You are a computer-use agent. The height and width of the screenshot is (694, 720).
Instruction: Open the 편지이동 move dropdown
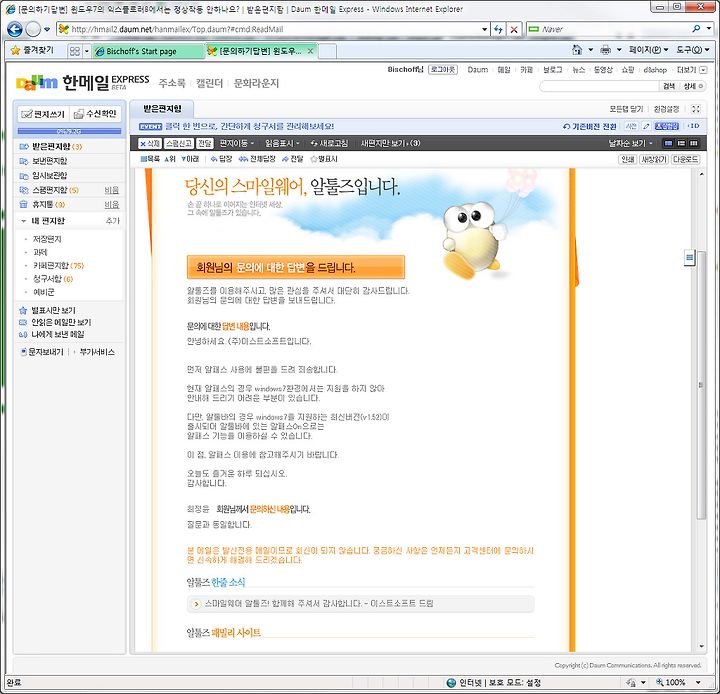[x=236, y=143]
